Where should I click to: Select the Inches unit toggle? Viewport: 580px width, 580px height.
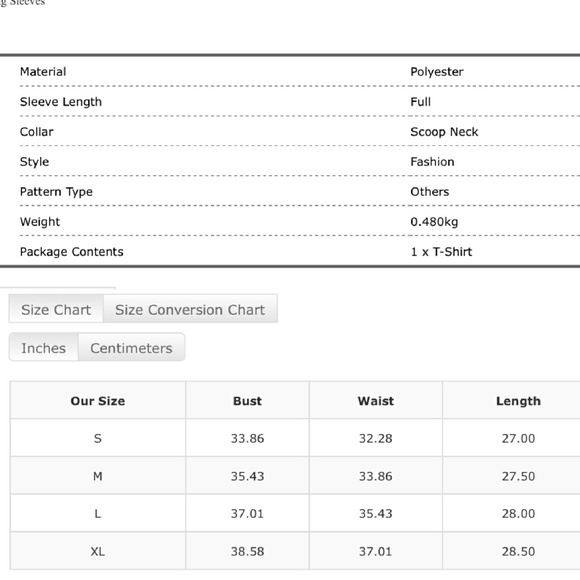(44, 347)
